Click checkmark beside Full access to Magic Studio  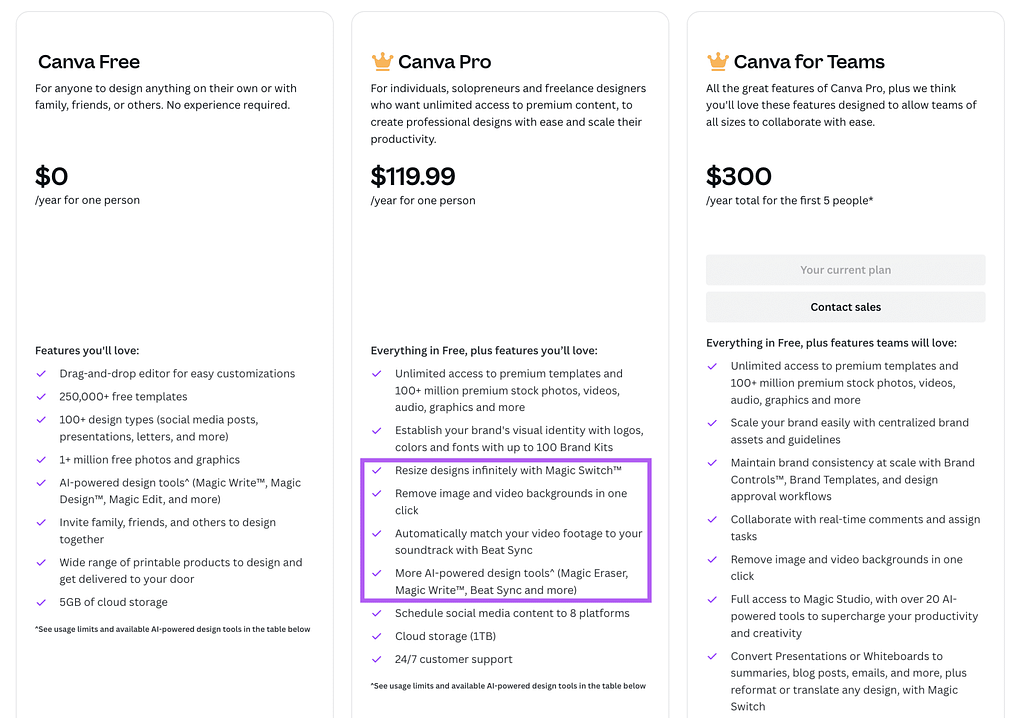tap(712, 600)
